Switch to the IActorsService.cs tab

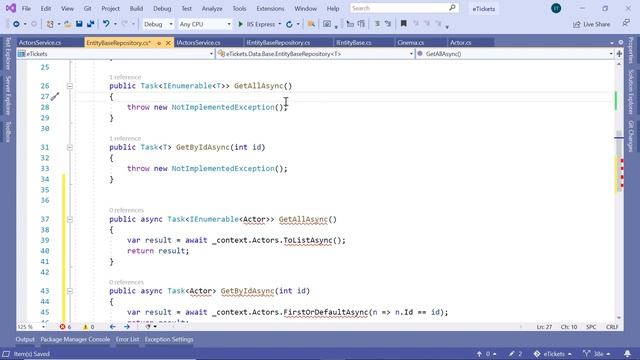coord(199,42)
